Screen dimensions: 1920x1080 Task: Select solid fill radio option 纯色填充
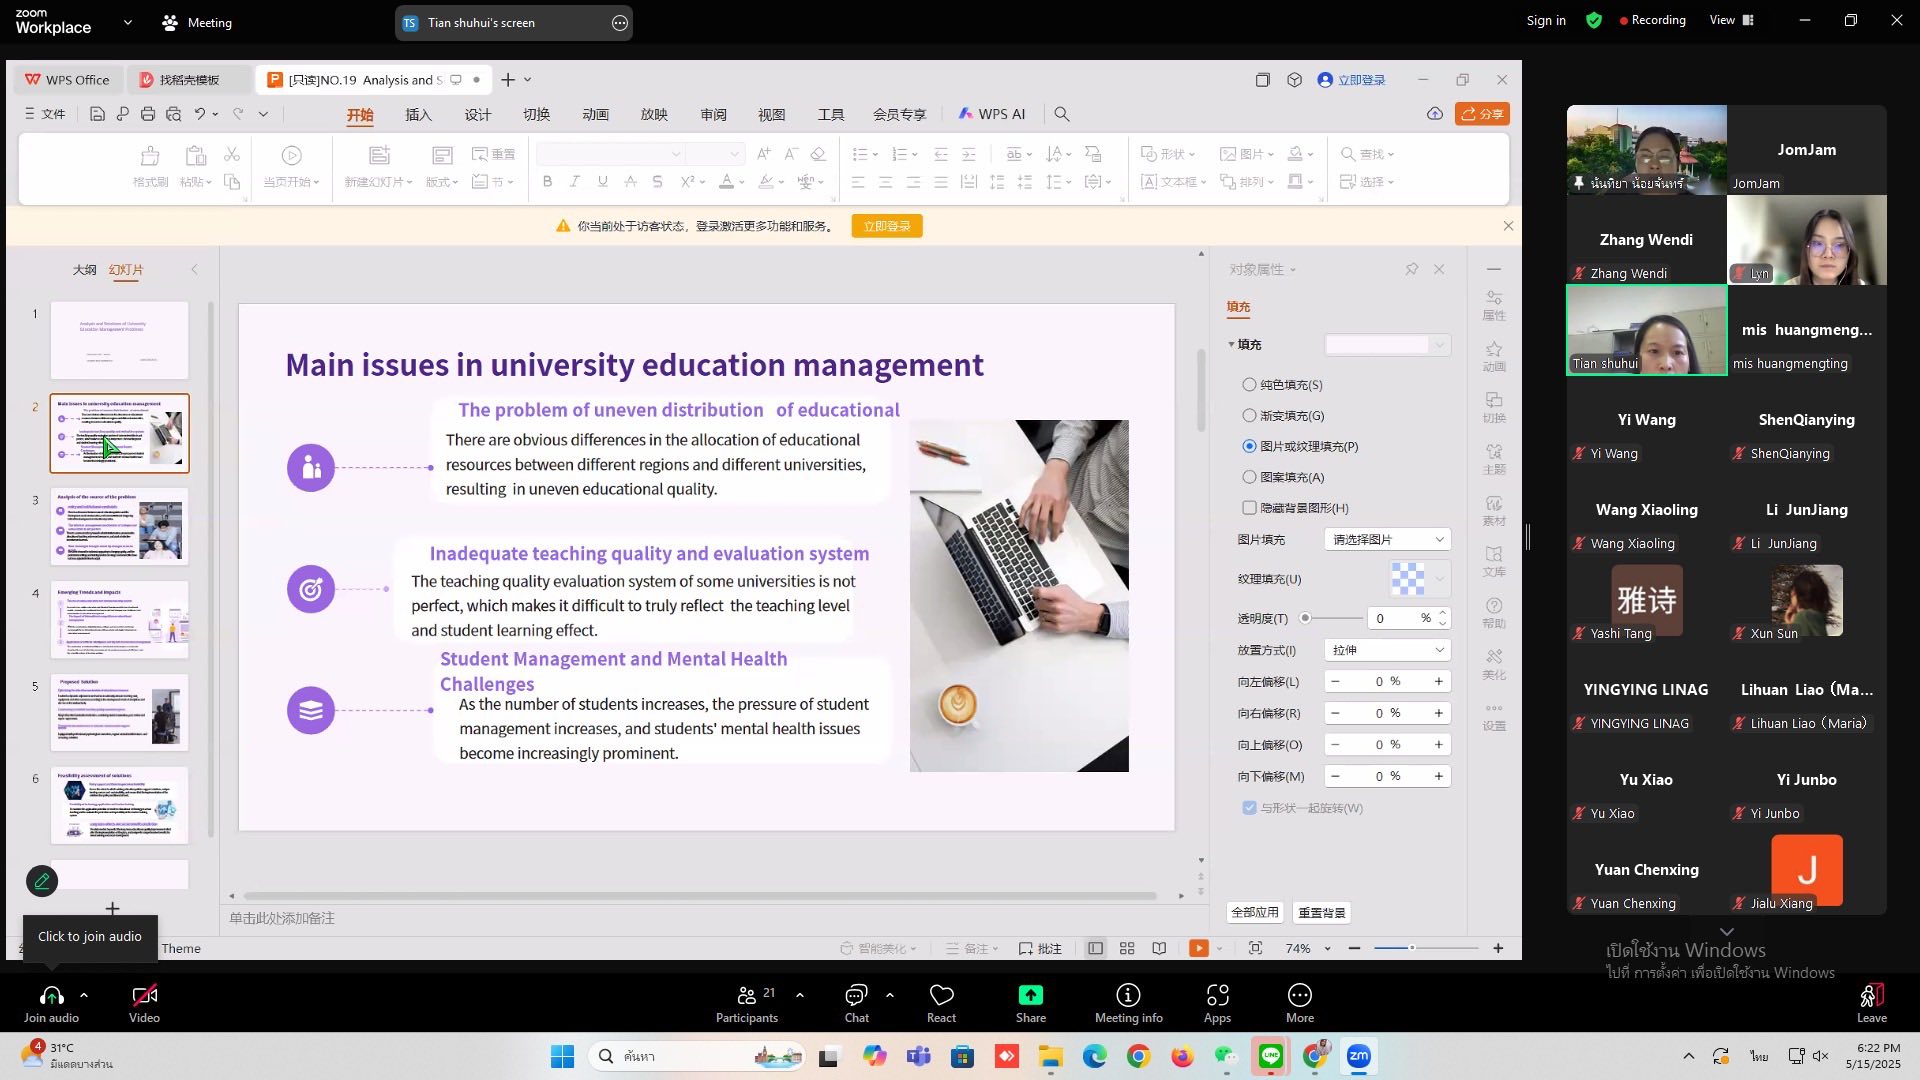1249,385
